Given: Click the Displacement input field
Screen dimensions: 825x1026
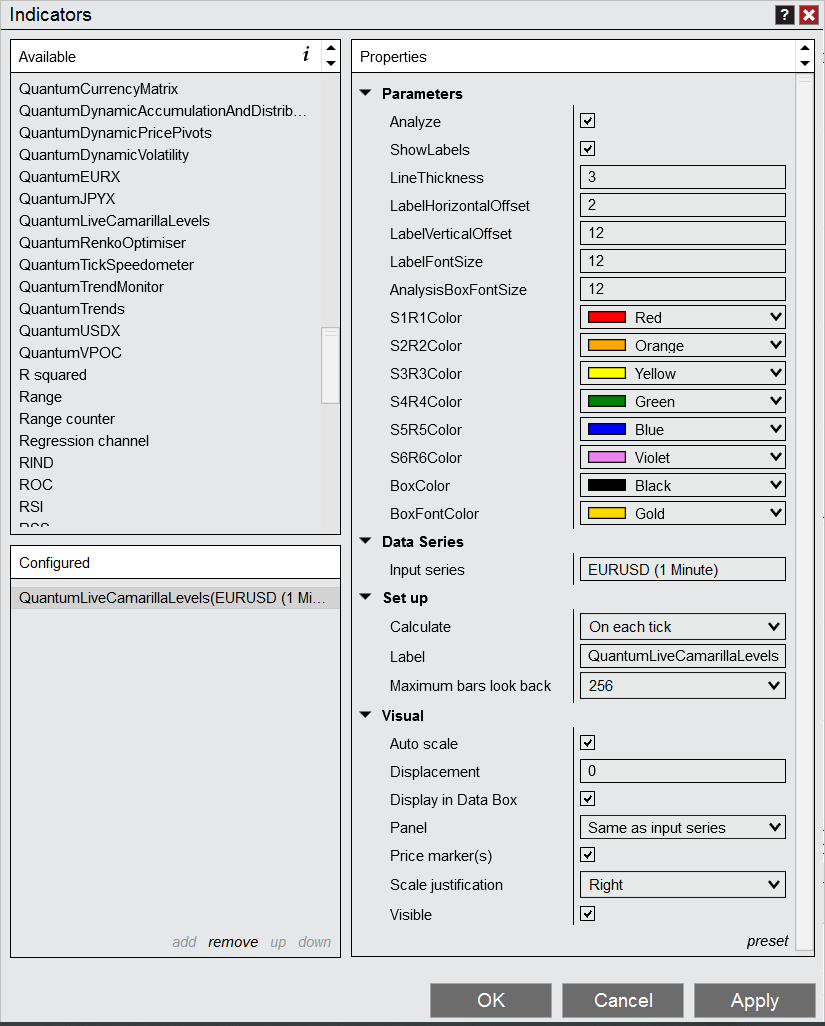Looking at the screenshot, I should tap(682, 771).
